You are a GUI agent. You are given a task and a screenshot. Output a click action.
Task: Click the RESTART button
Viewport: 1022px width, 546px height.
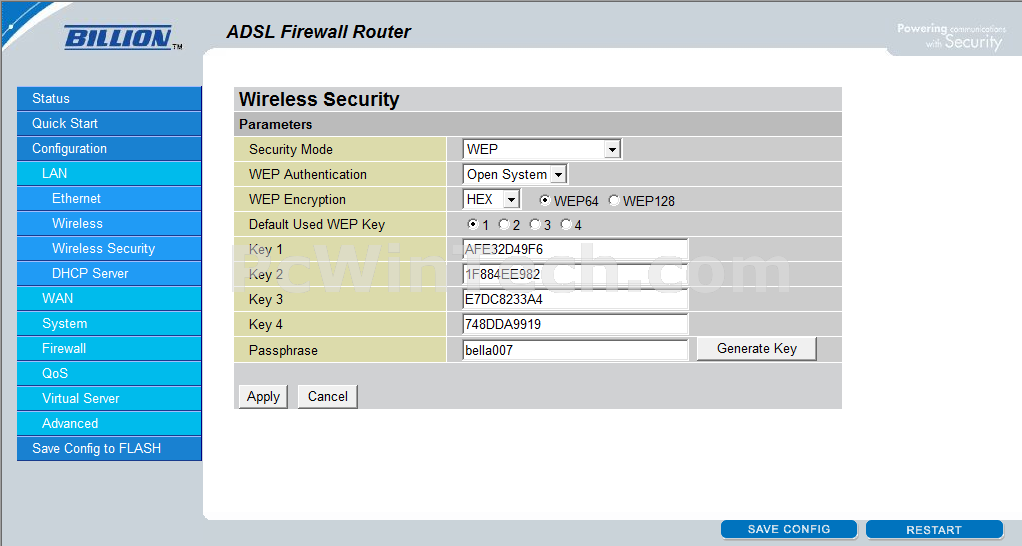[934, 529]
